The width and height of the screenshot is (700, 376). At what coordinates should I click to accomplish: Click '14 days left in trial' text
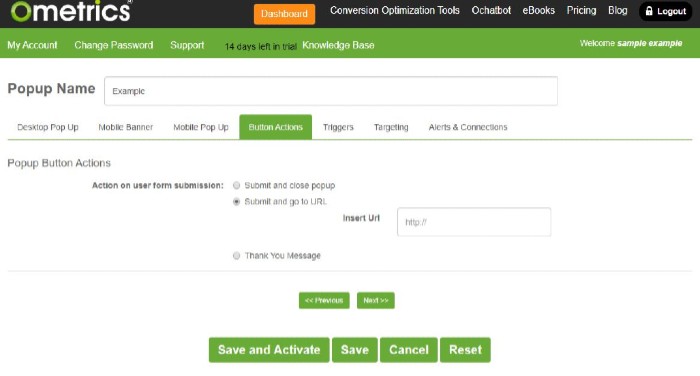click(x=261, y=46)
